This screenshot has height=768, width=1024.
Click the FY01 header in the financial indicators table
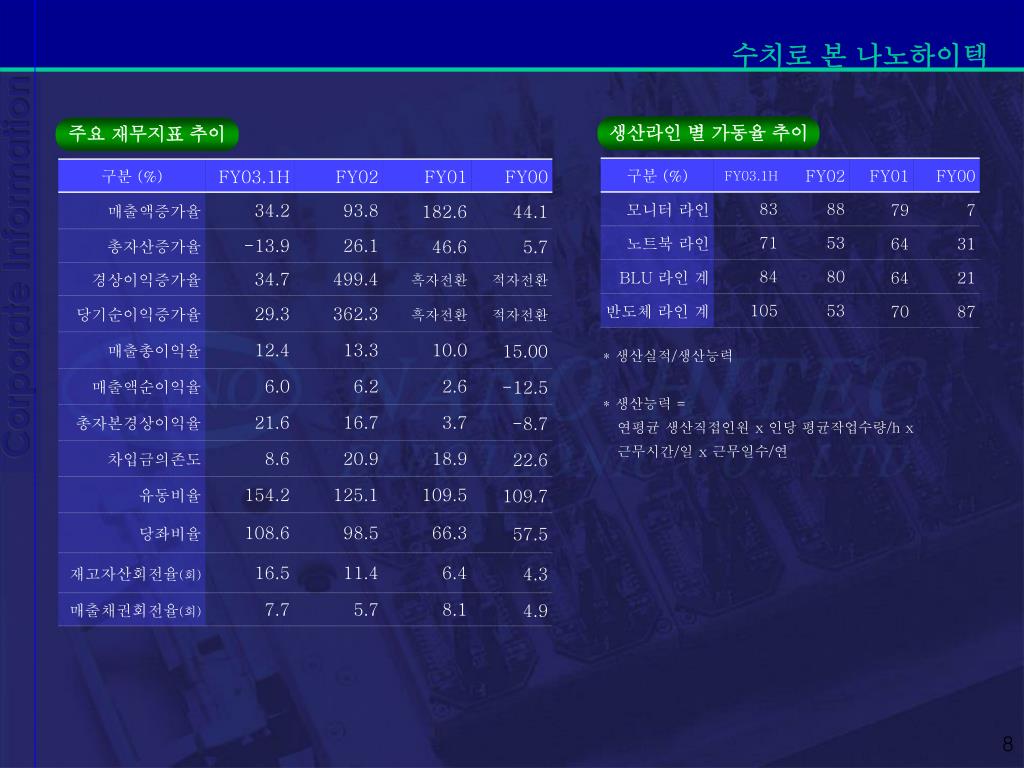(445, 177)
